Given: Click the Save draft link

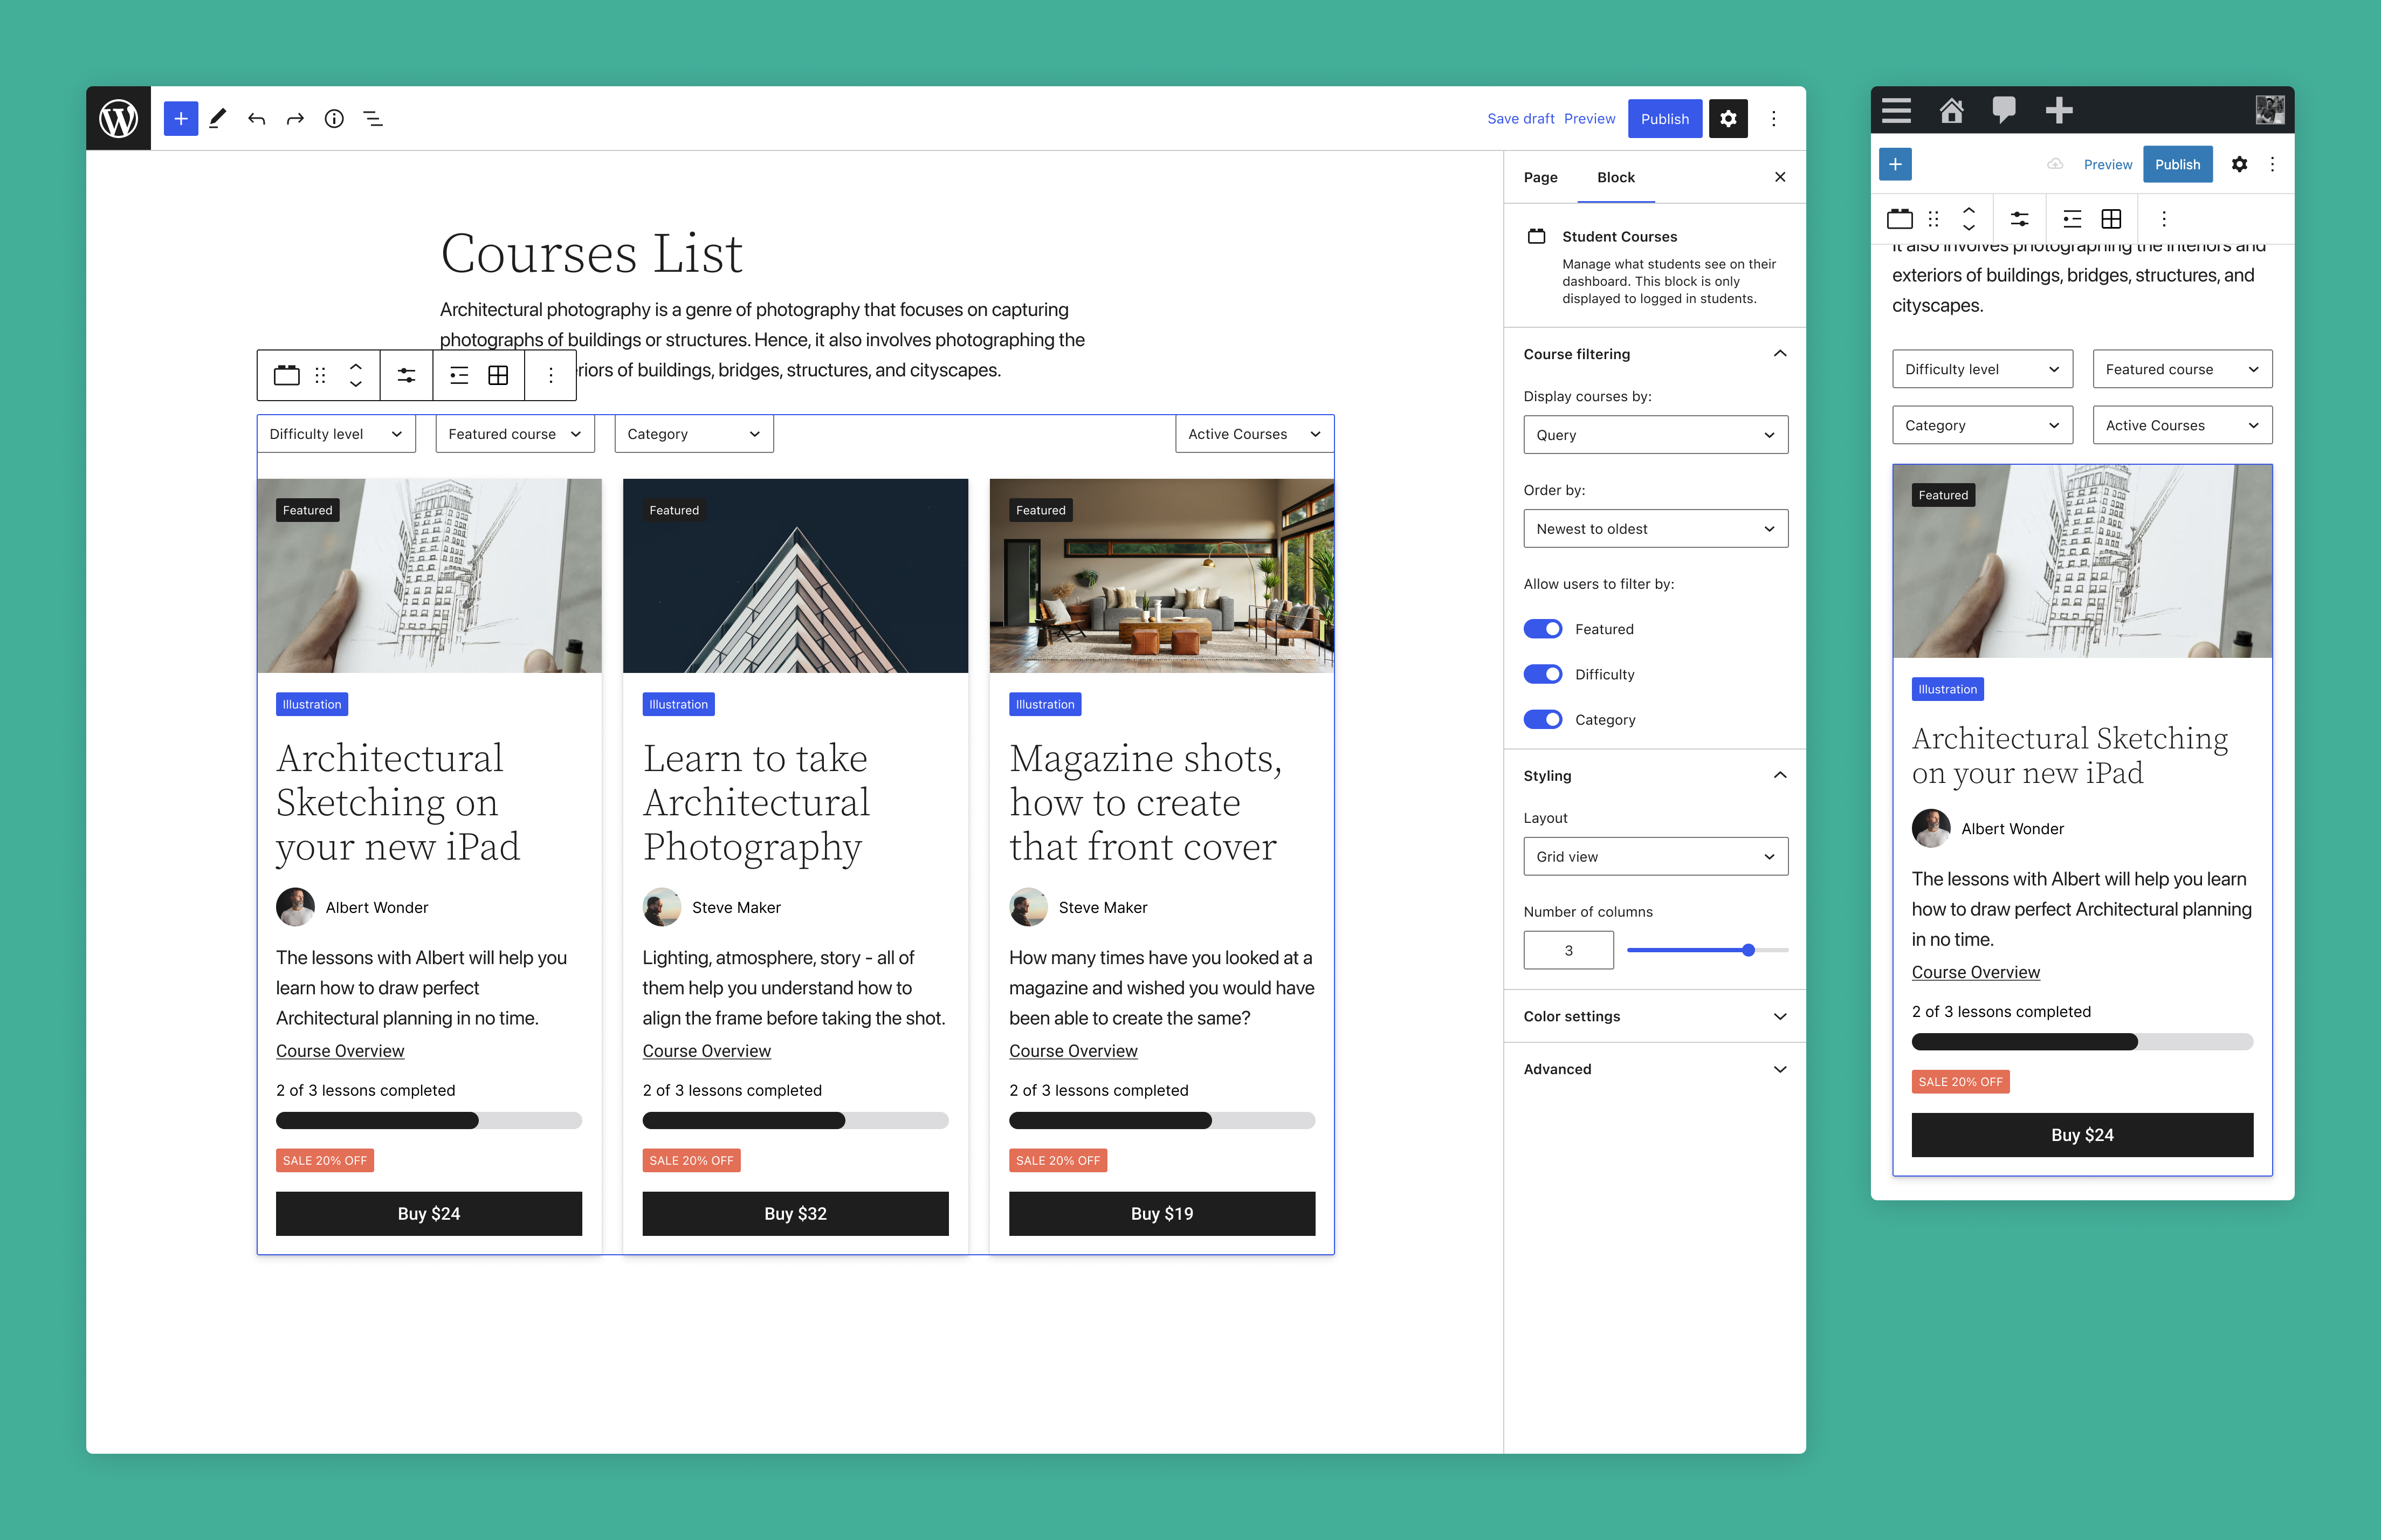Looking at the screenshot, I should tap(1520, 118).
